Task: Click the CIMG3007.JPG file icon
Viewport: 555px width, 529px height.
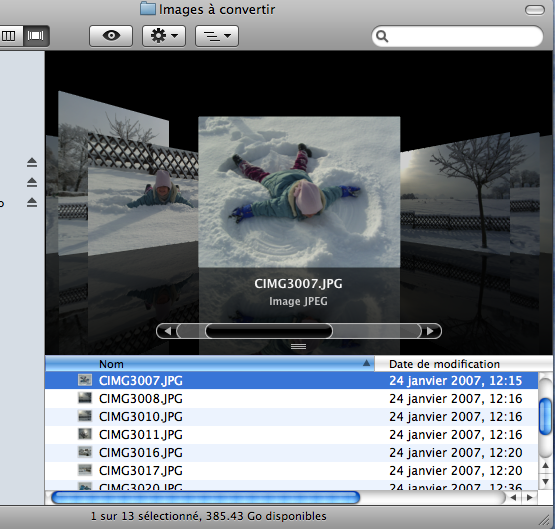Action: click(85, 380)
